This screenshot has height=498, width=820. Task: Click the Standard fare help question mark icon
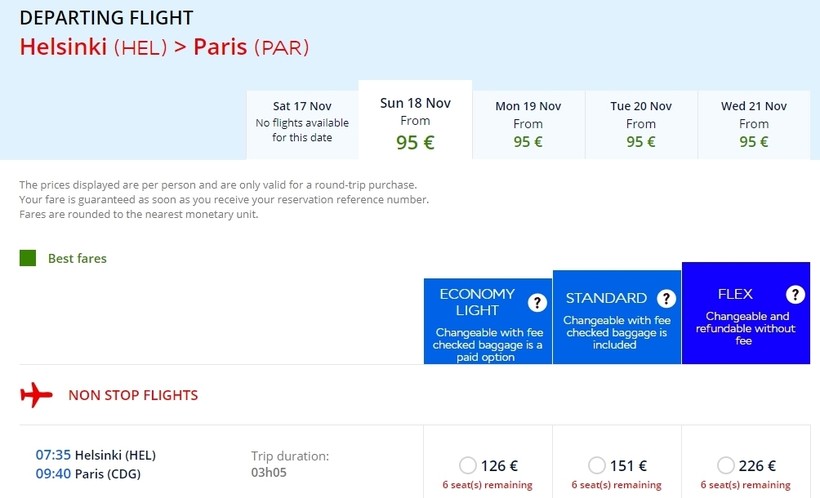tap(666, 298)
